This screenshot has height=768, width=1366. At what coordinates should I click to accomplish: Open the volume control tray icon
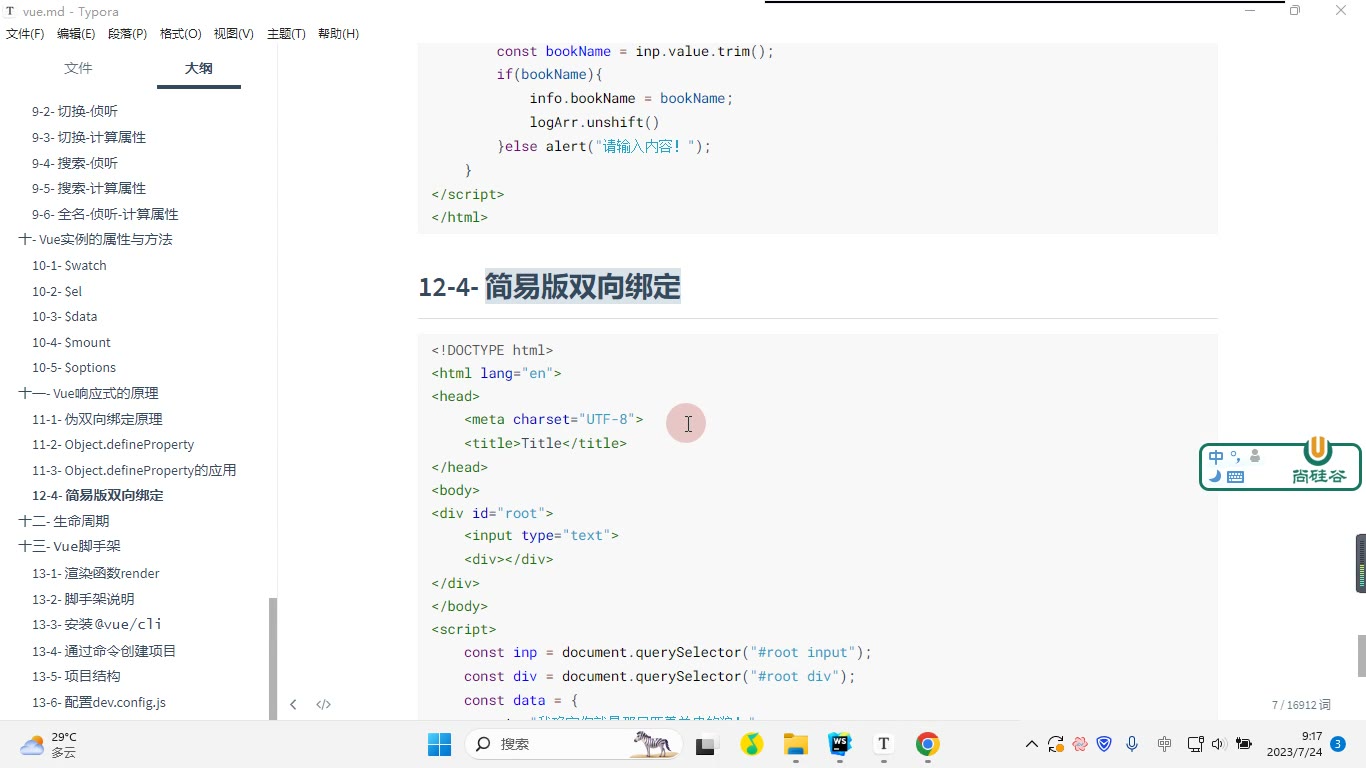pyautogui.click(x=1218, y=744)
